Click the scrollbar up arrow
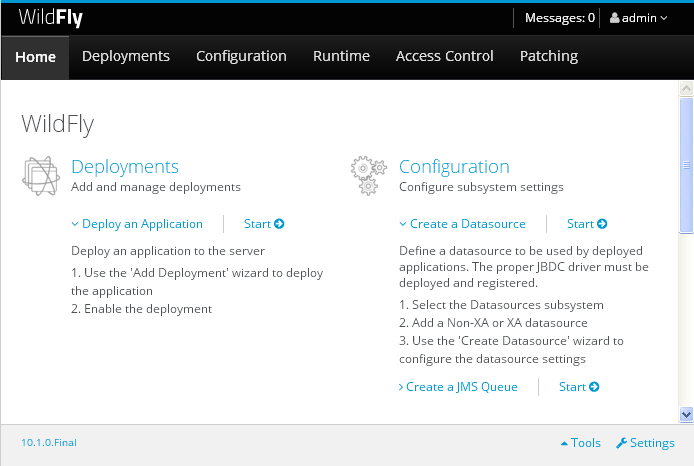 coord(686,89)
